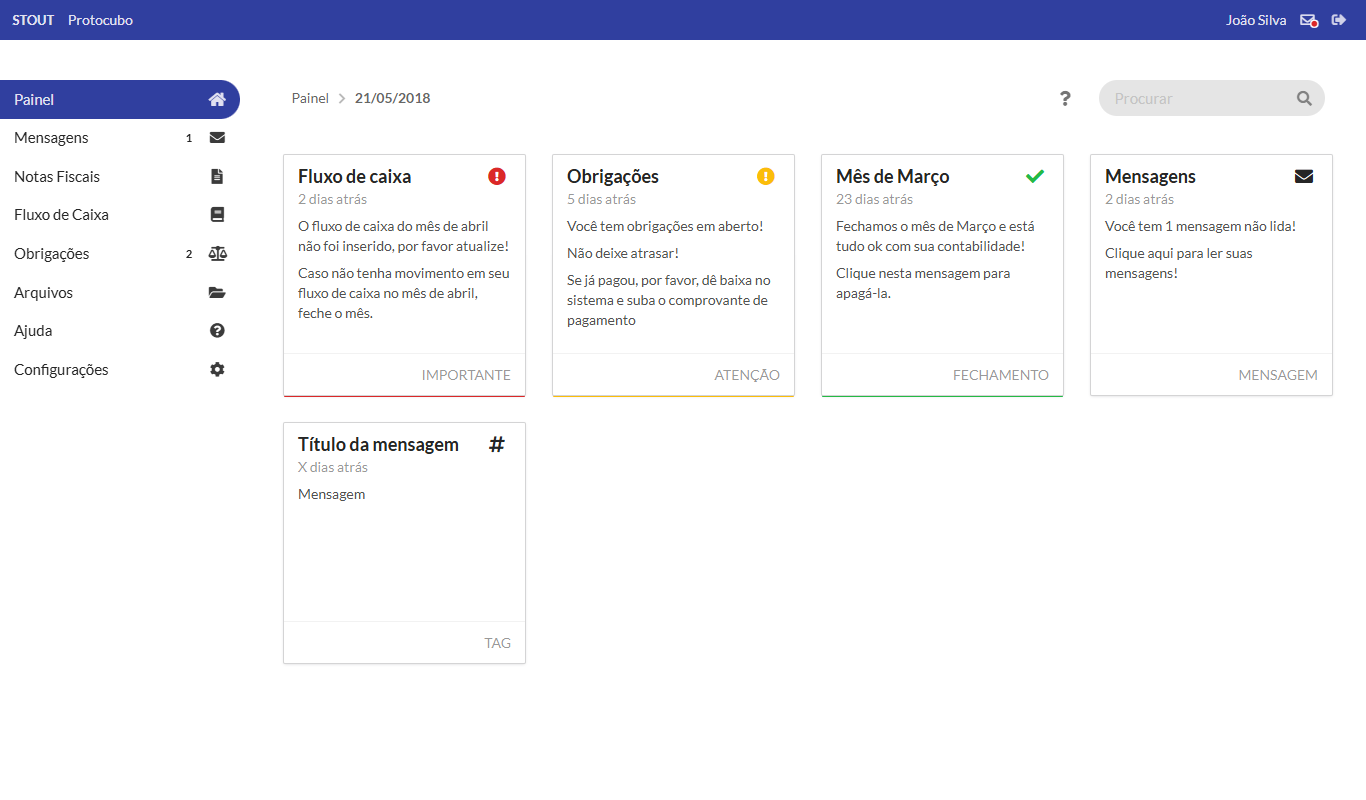This screenshot has width=1366, height=800.
Task: Click the red alert icon on Fluxo de caixa card
Action: [x=497, y=176]
